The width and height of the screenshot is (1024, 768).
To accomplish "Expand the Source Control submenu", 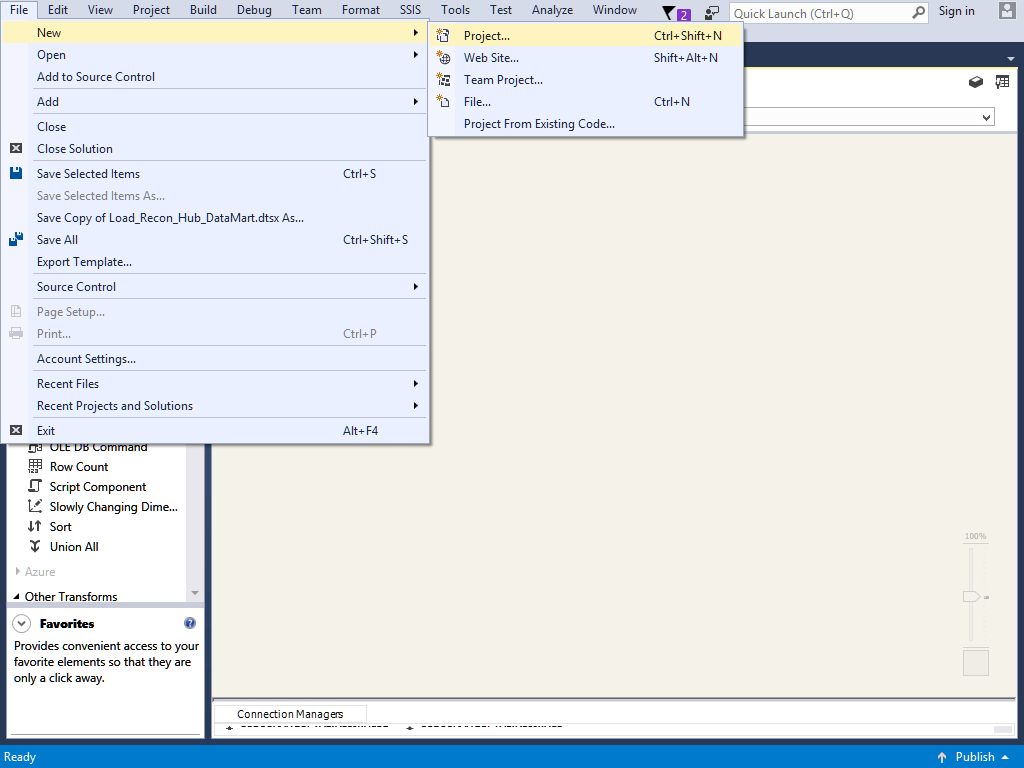I will pyautogui.click(x=415, y=287).
